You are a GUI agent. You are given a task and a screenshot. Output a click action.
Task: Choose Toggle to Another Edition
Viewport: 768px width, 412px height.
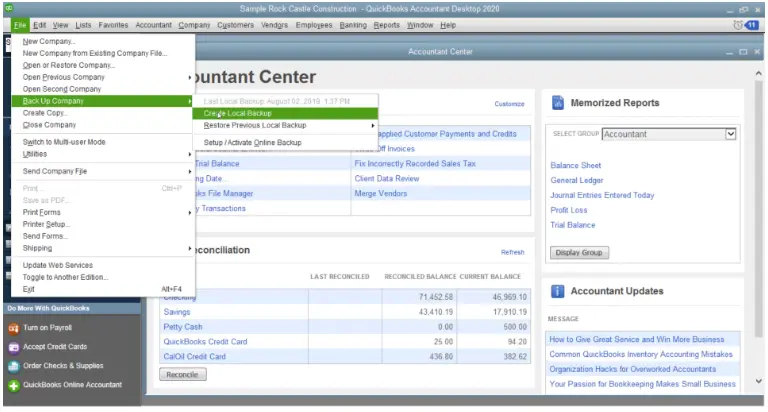coord(65,277)
